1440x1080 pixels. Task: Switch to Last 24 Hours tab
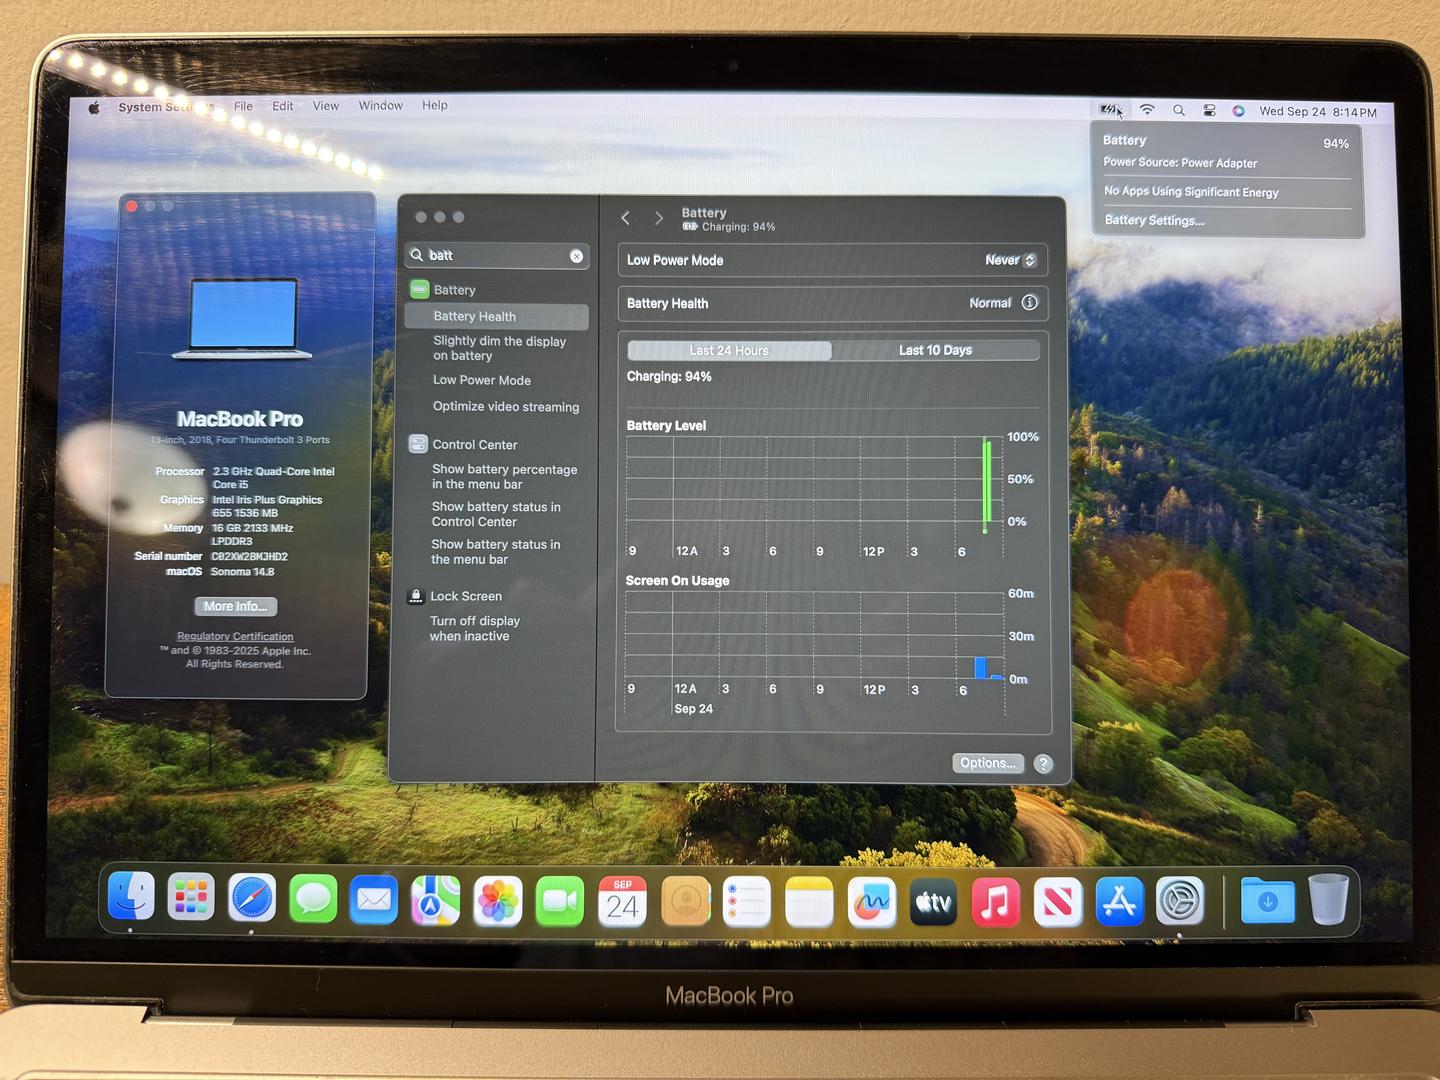[729, 350]
